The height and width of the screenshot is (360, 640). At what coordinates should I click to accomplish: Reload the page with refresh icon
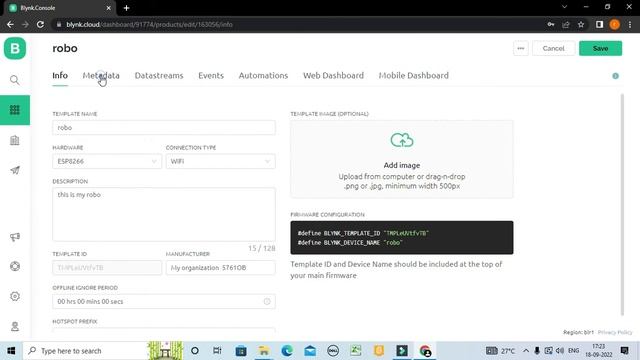click(40, 24)
